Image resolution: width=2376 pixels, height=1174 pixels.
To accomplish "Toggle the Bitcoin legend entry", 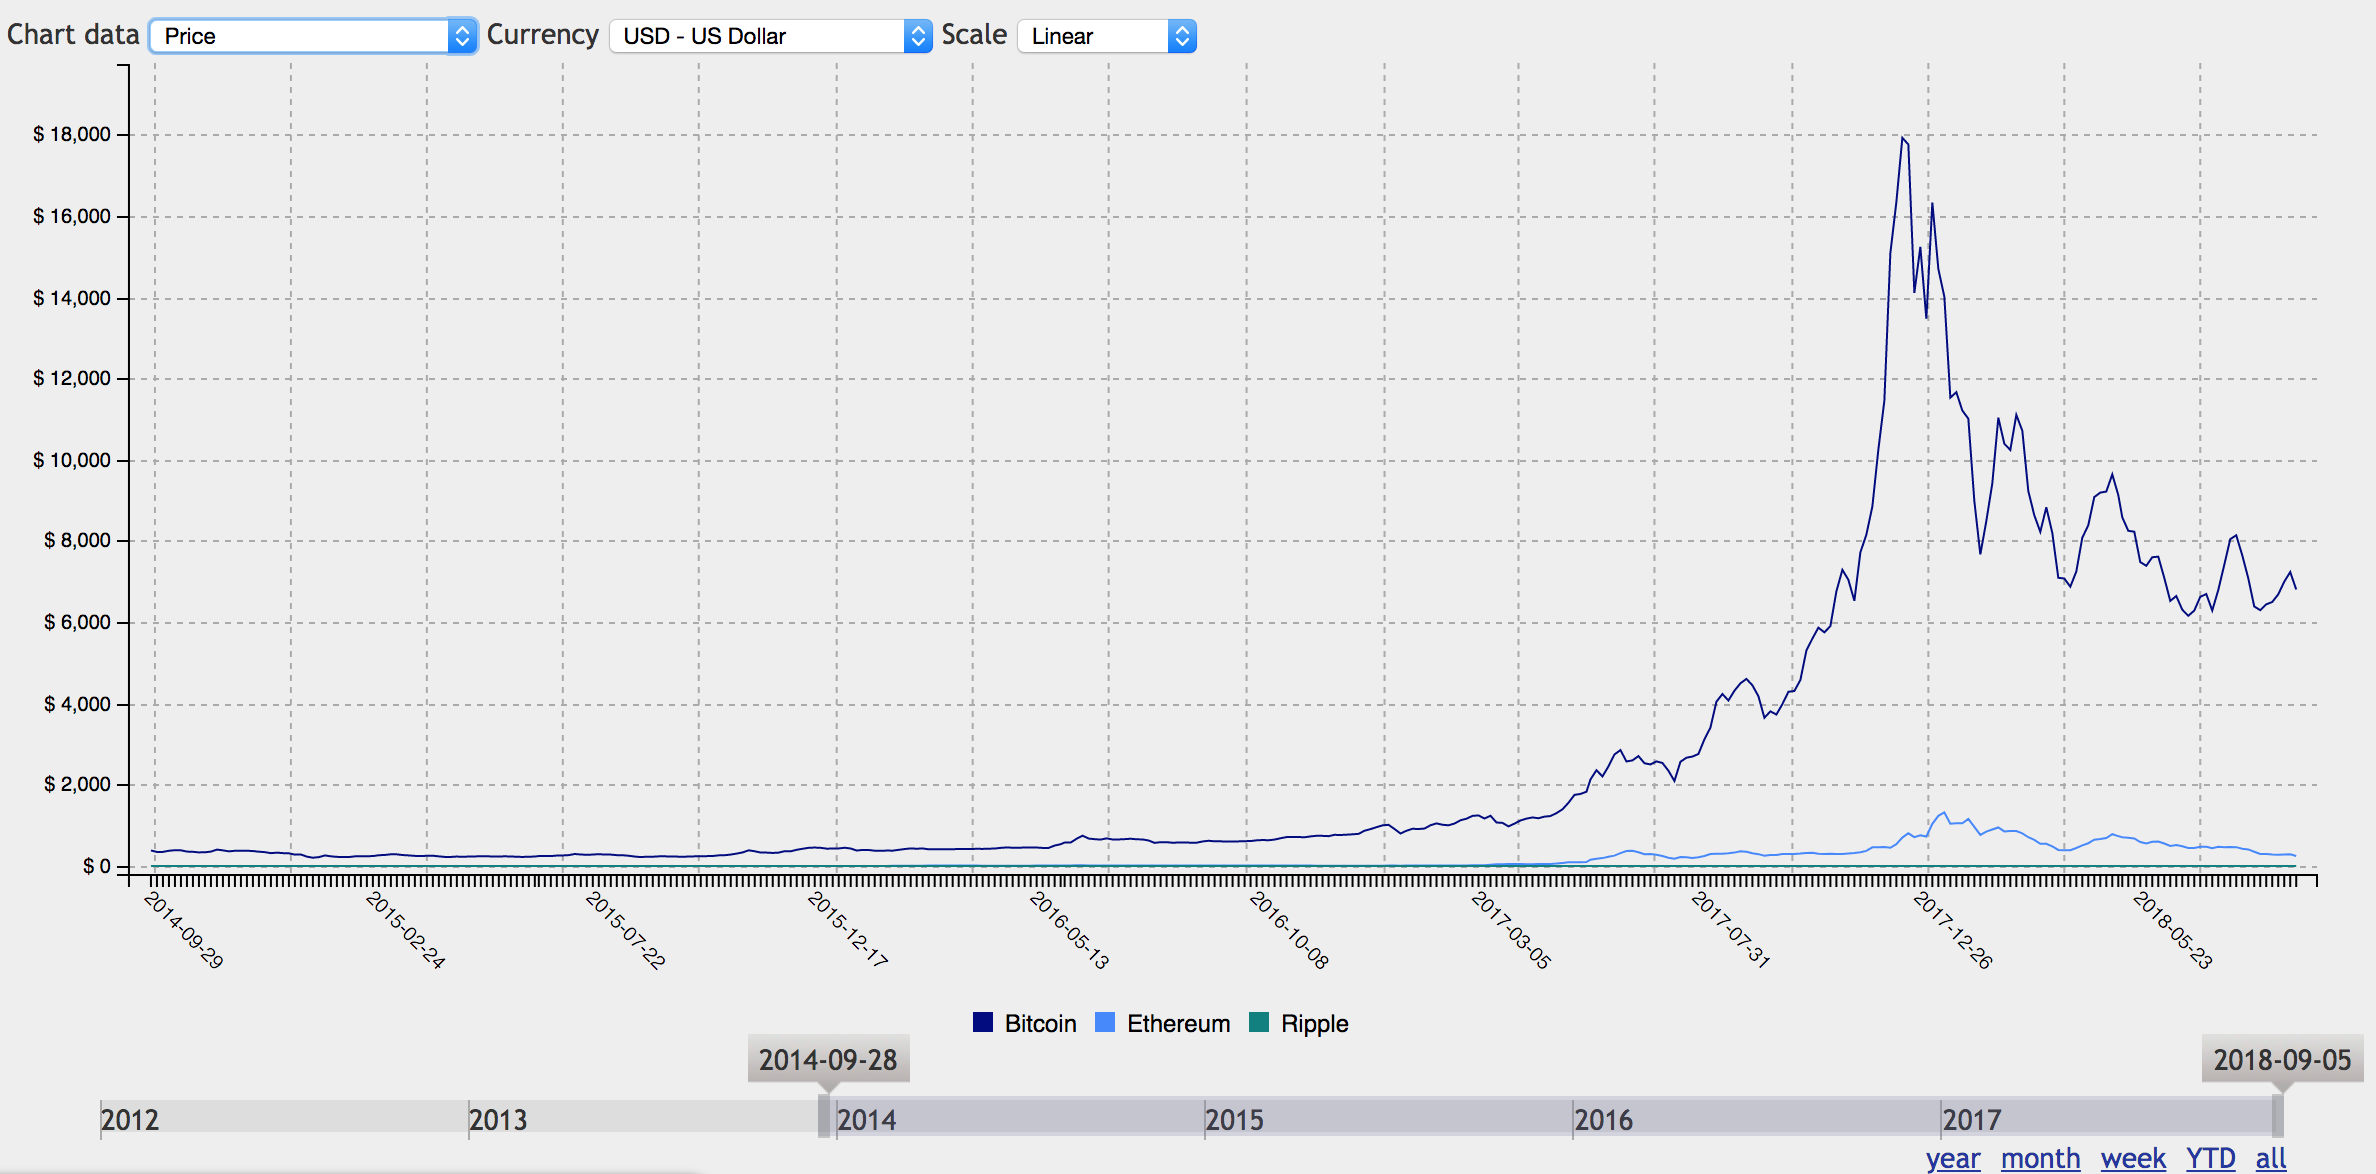I will click(1040, 1023).
